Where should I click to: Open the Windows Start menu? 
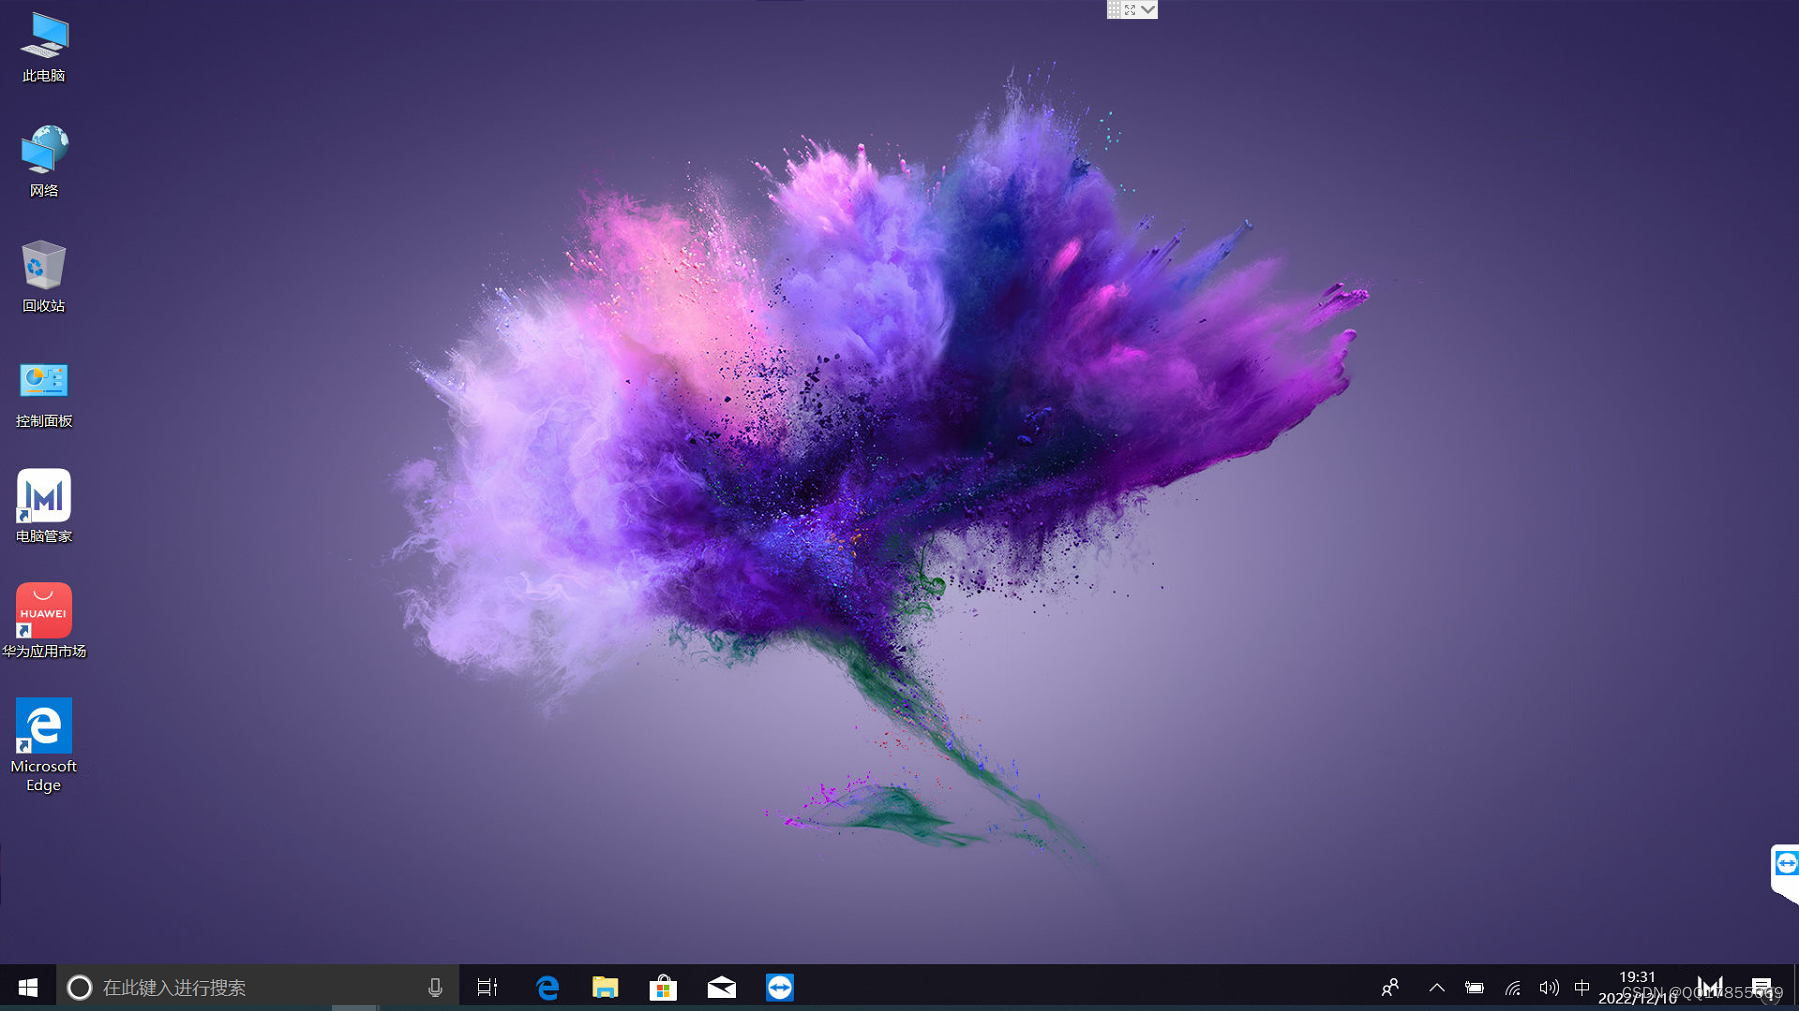pyautogui.click(x=27, y=987)
